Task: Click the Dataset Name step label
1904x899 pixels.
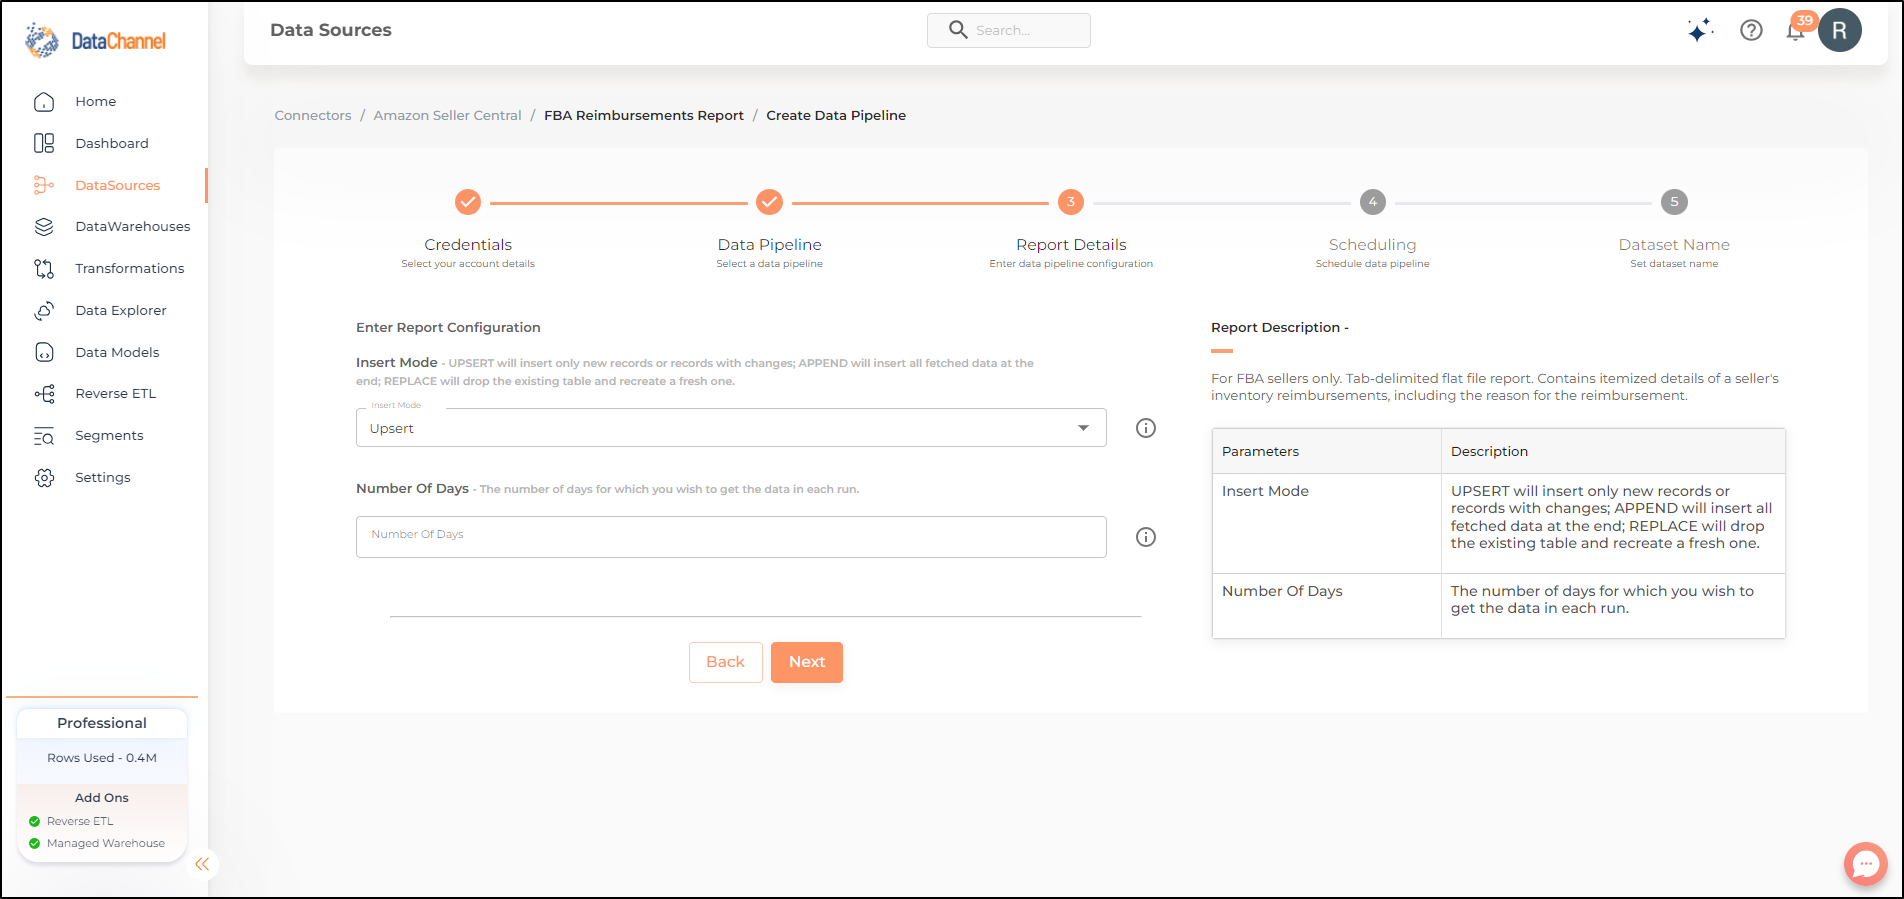Action: (1674, 245)
